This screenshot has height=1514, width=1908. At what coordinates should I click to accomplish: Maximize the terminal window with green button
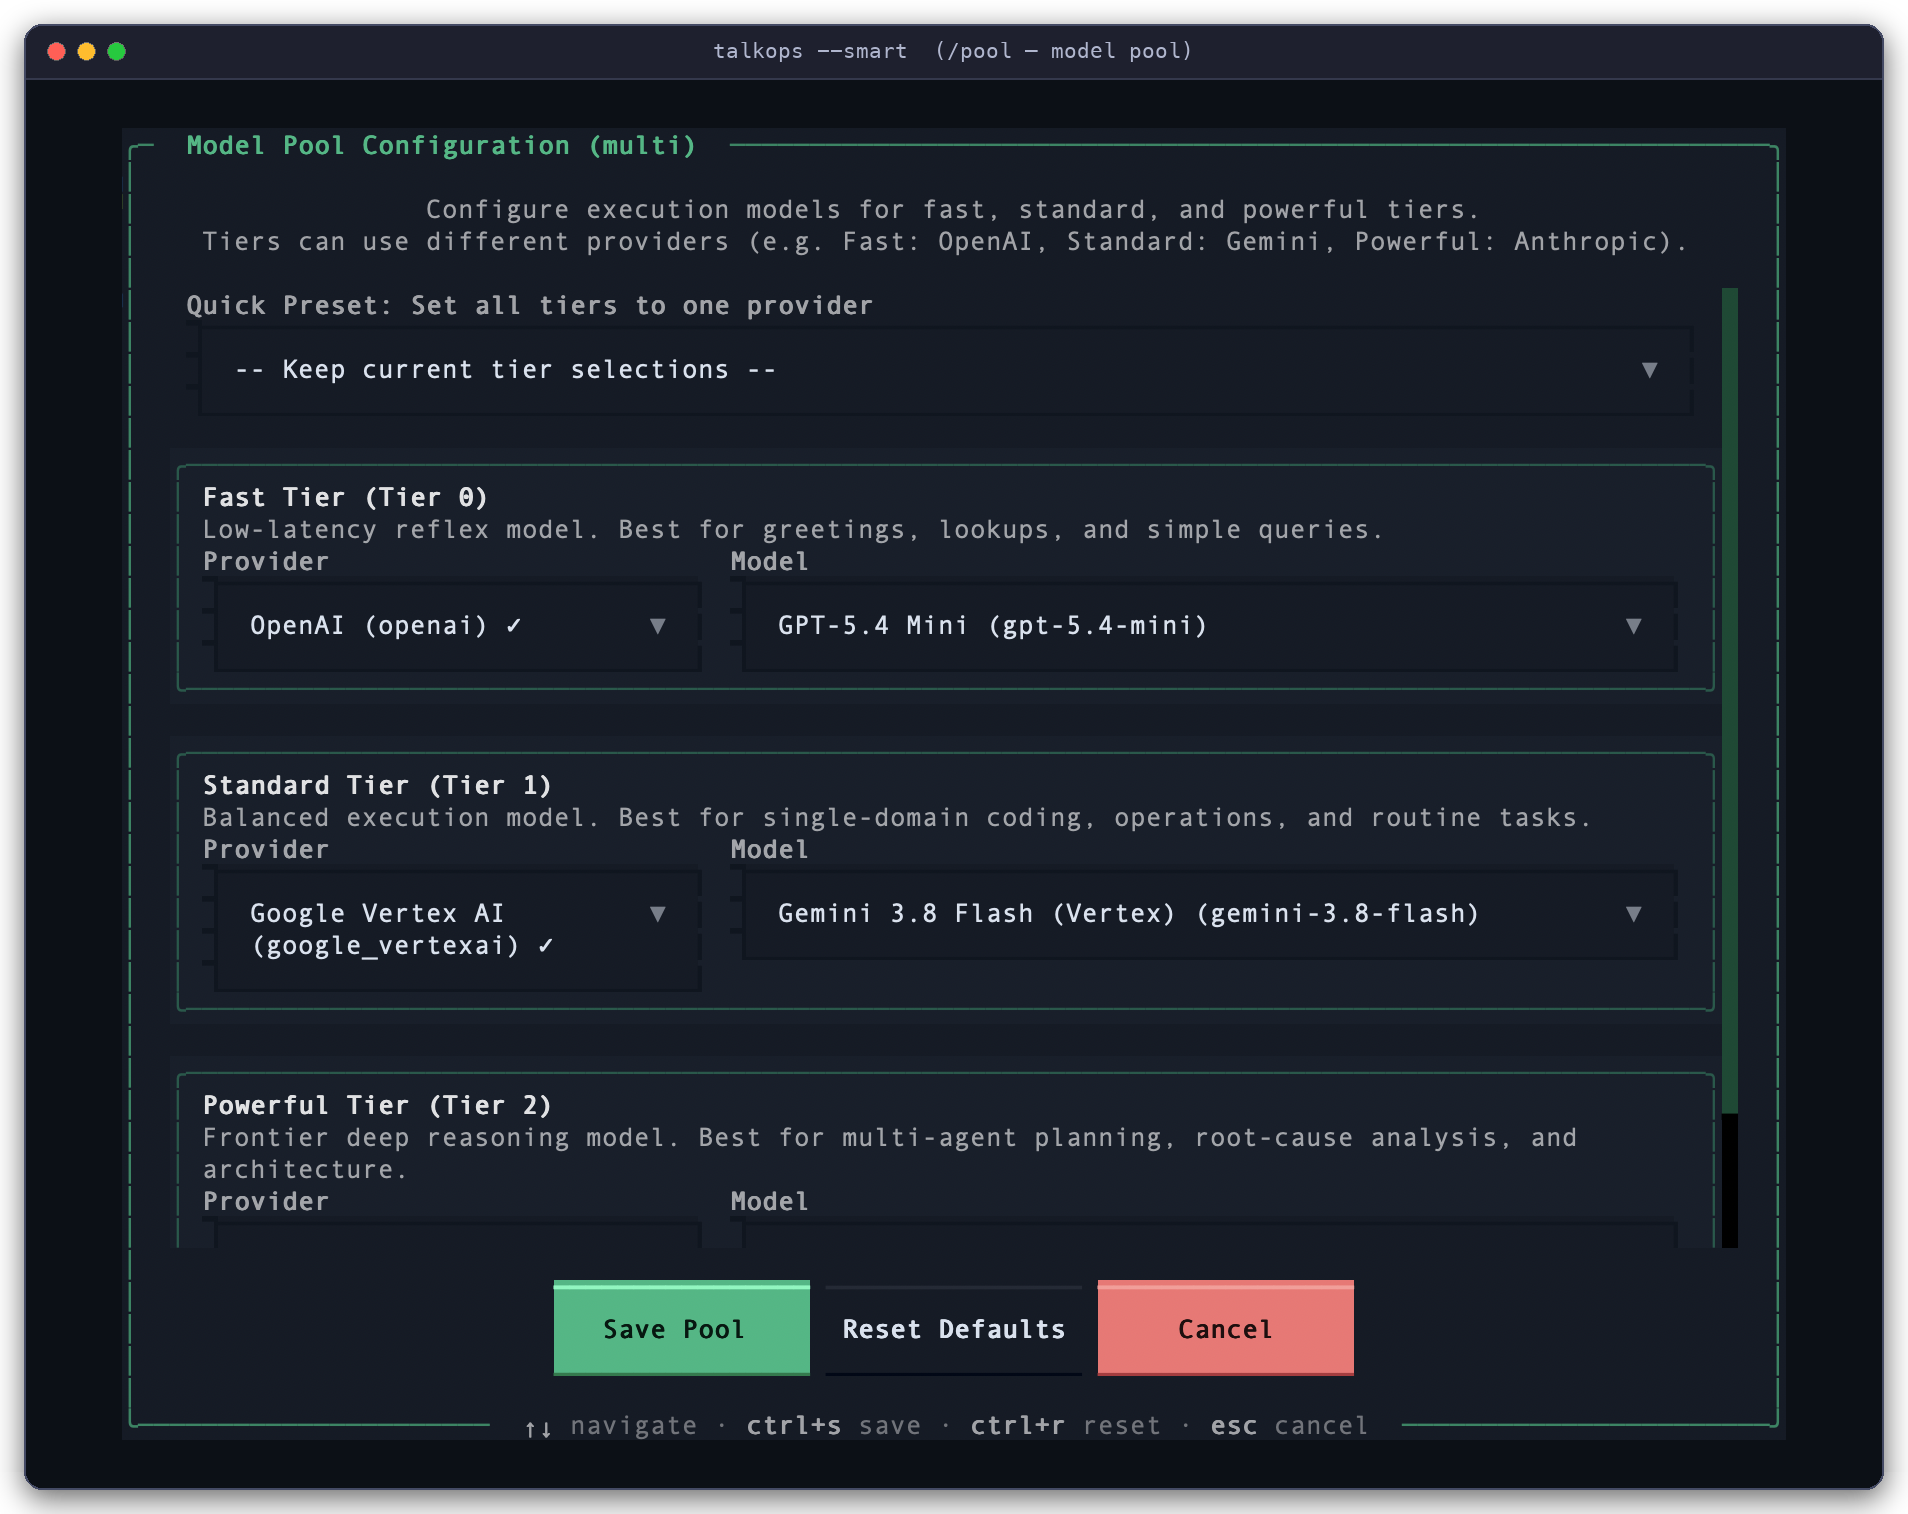click(117, 51)
